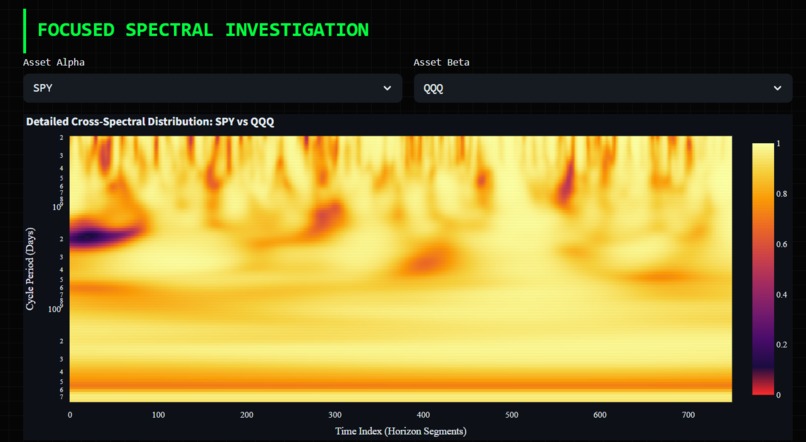Click the x-axis tick label '400'
806x442 pixels.
423,415
